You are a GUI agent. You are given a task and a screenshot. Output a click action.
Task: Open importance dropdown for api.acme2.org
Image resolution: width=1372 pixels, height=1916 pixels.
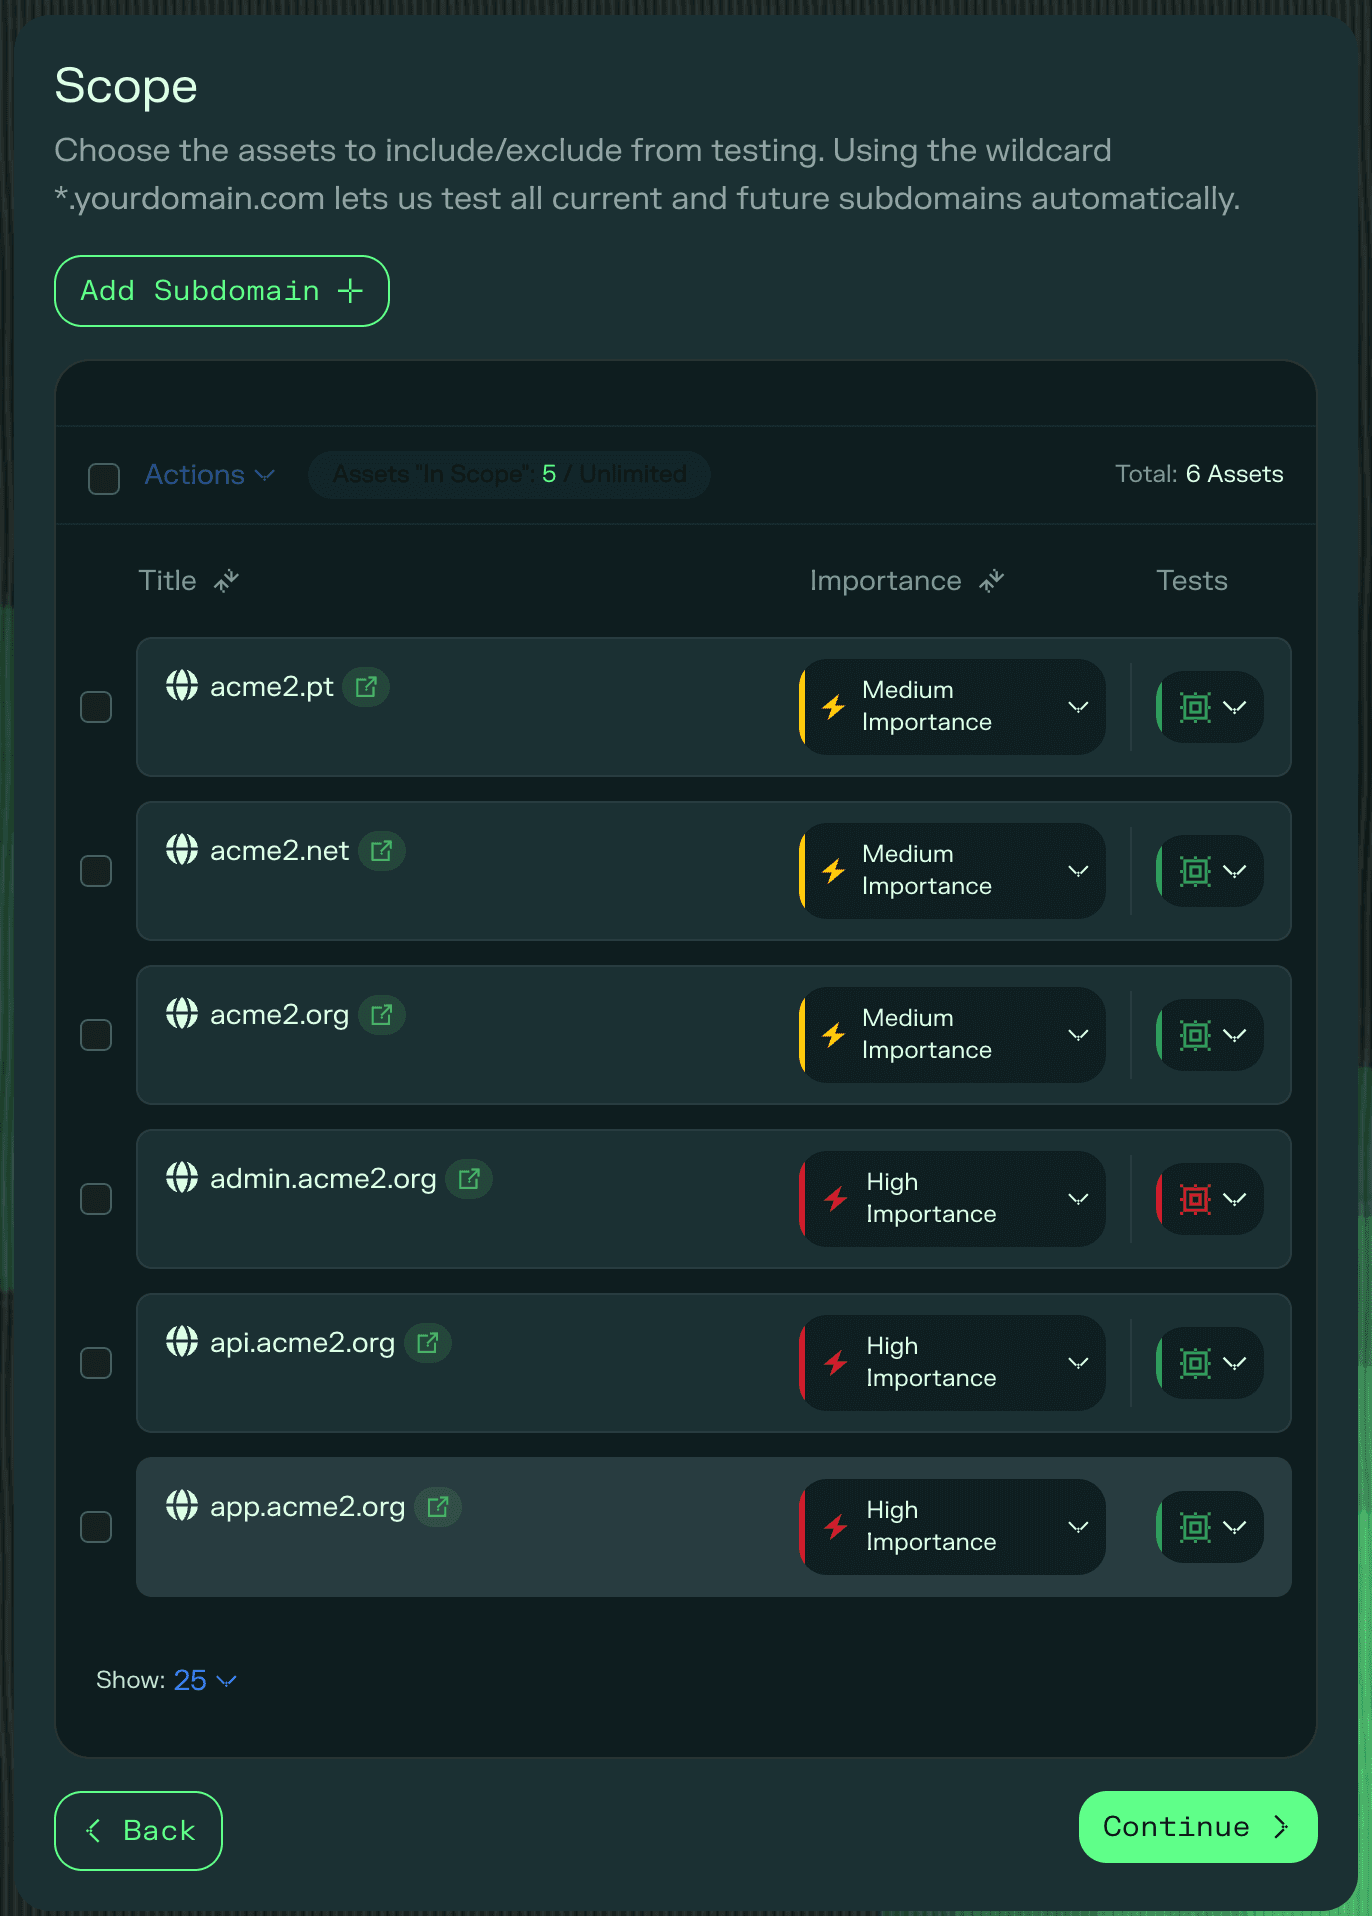click(x=952, y=1363)
